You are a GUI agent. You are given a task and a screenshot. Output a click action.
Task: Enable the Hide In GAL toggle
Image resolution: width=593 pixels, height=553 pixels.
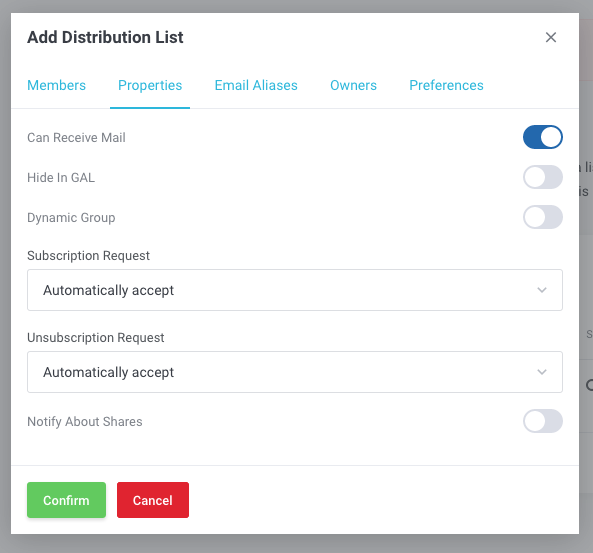point(543,177)
